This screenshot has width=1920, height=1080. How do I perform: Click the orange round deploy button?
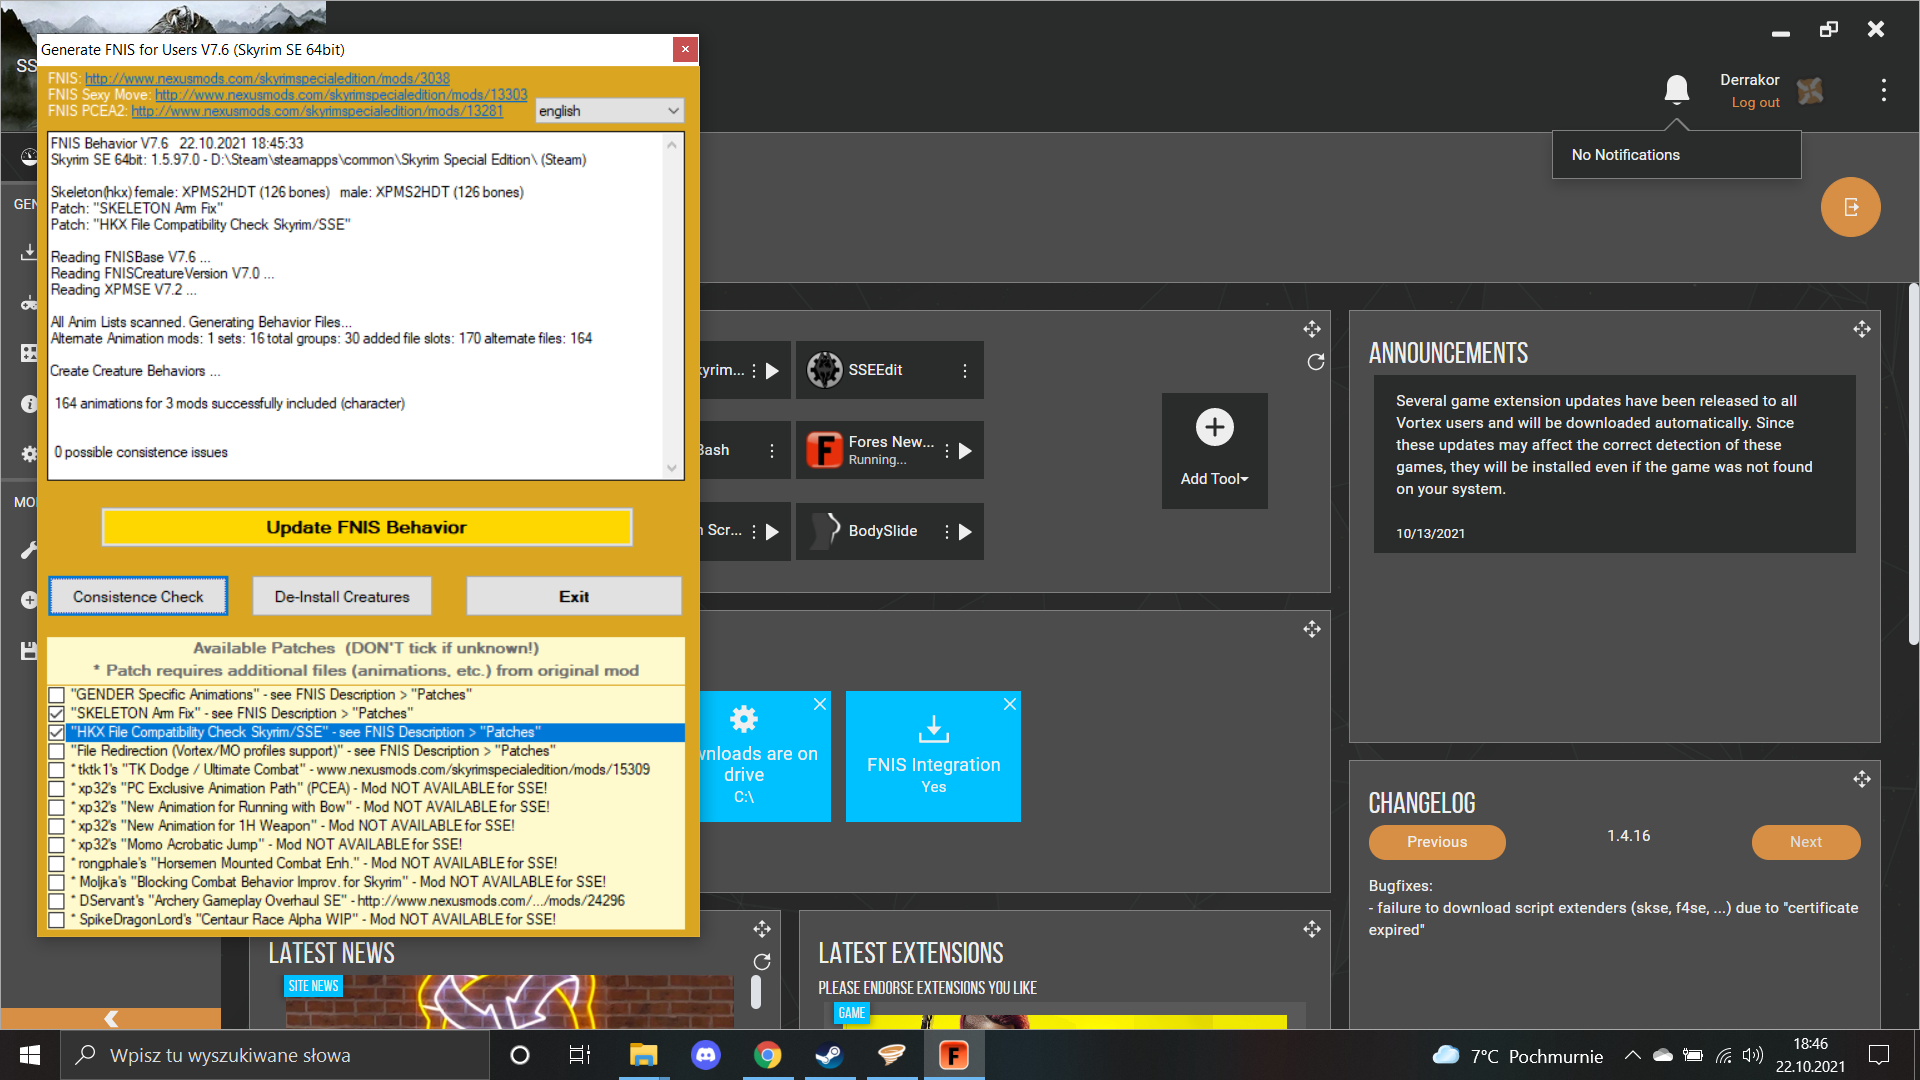1851,207
